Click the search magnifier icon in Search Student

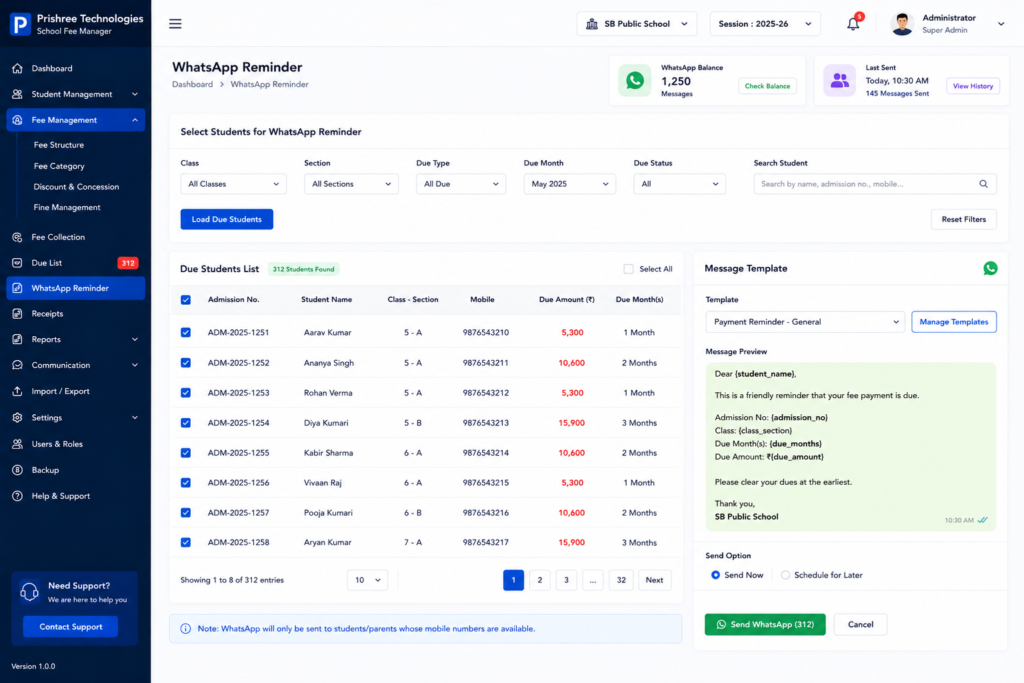[x=983, y=184]
